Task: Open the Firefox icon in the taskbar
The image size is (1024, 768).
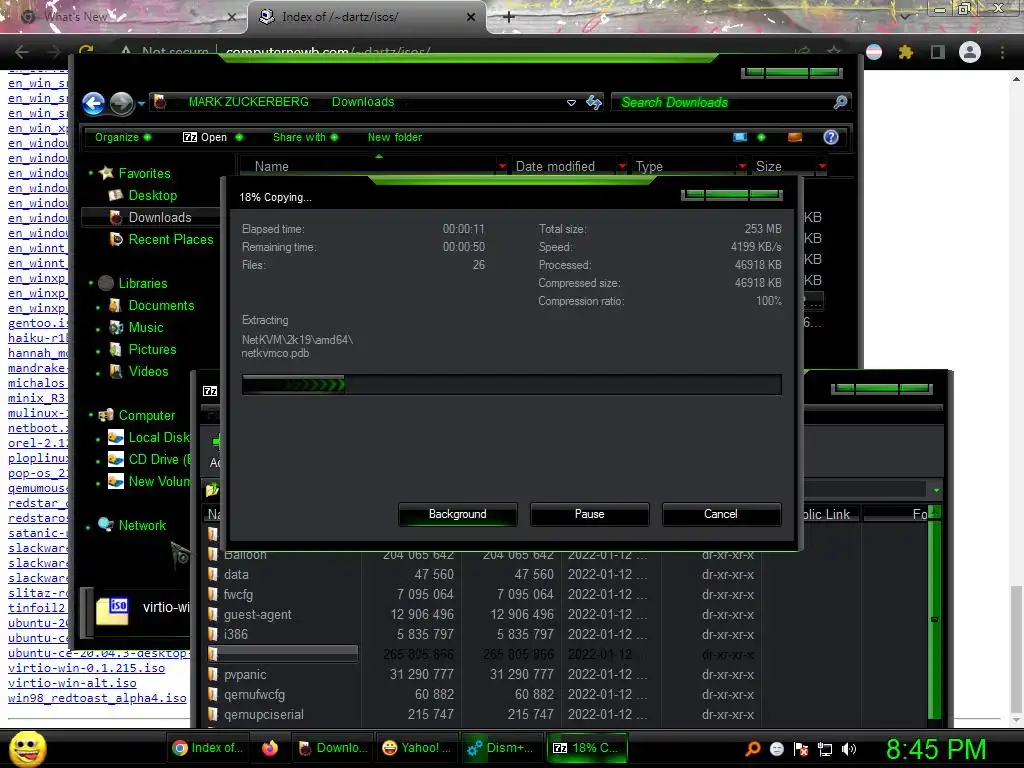Action: tap(270, 748)
